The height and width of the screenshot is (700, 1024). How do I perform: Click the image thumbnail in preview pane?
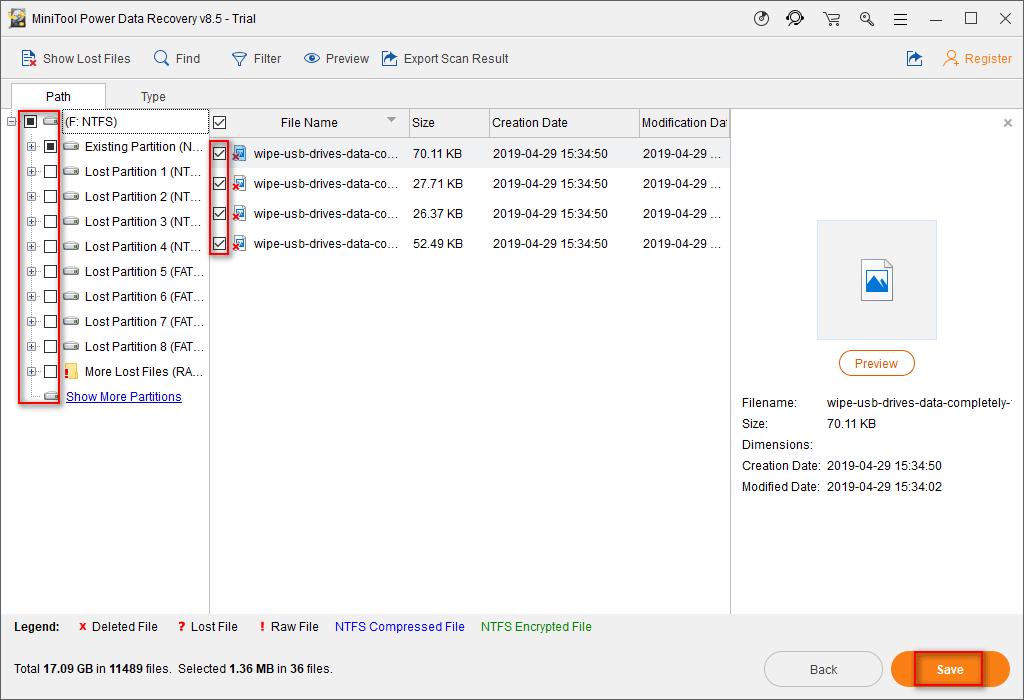[876, 279]
